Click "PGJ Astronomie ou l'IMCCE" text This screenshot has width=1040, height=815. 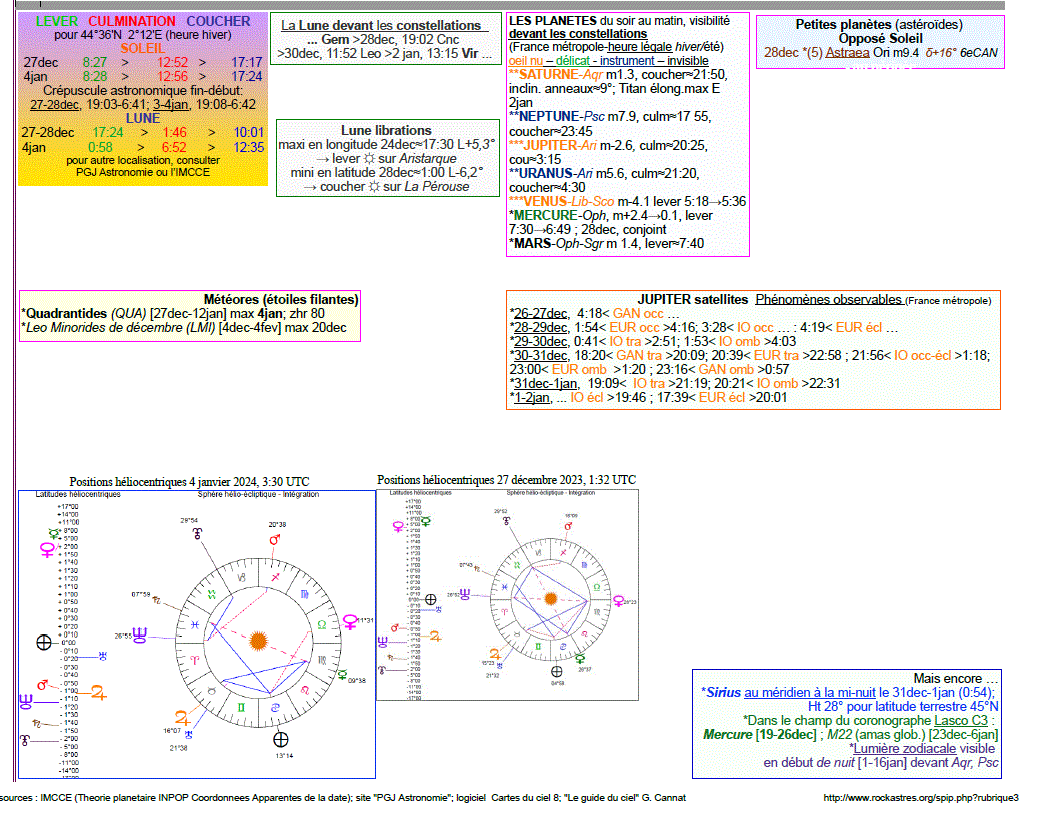click(143, 172)
